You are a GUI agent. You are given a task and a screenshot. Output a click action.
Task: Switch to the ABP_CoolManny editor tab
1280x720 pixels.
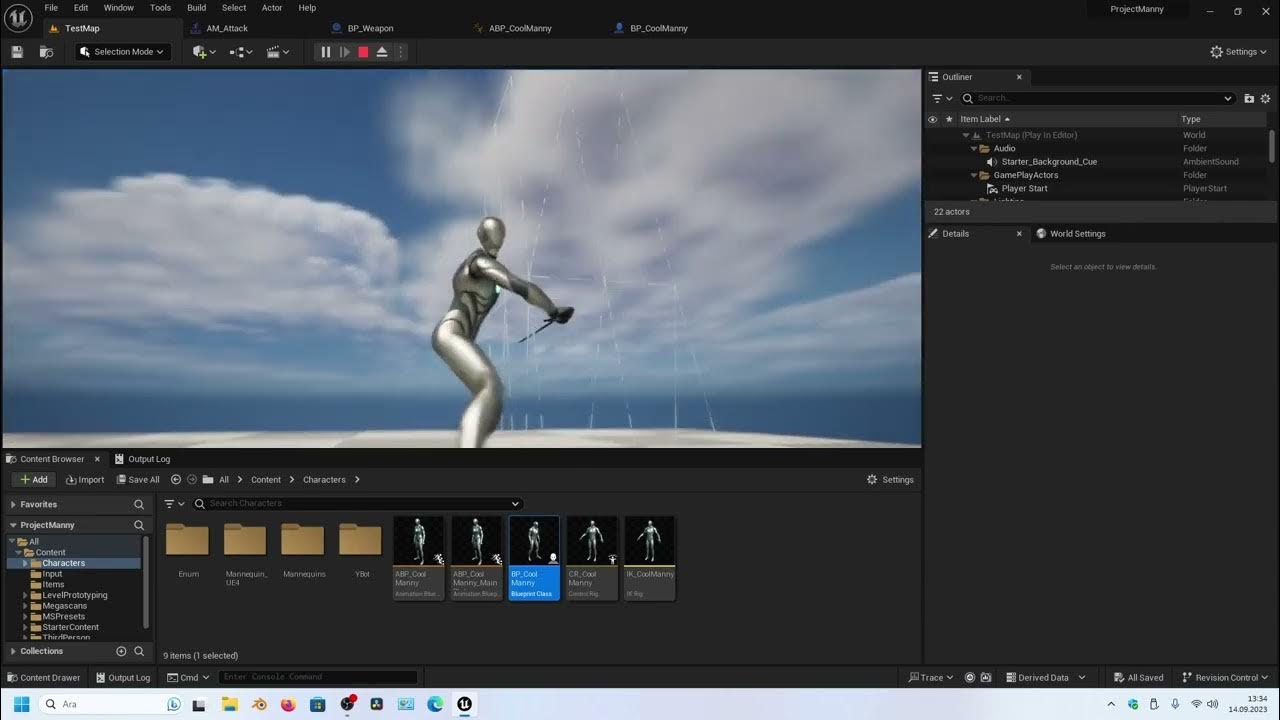520,28
